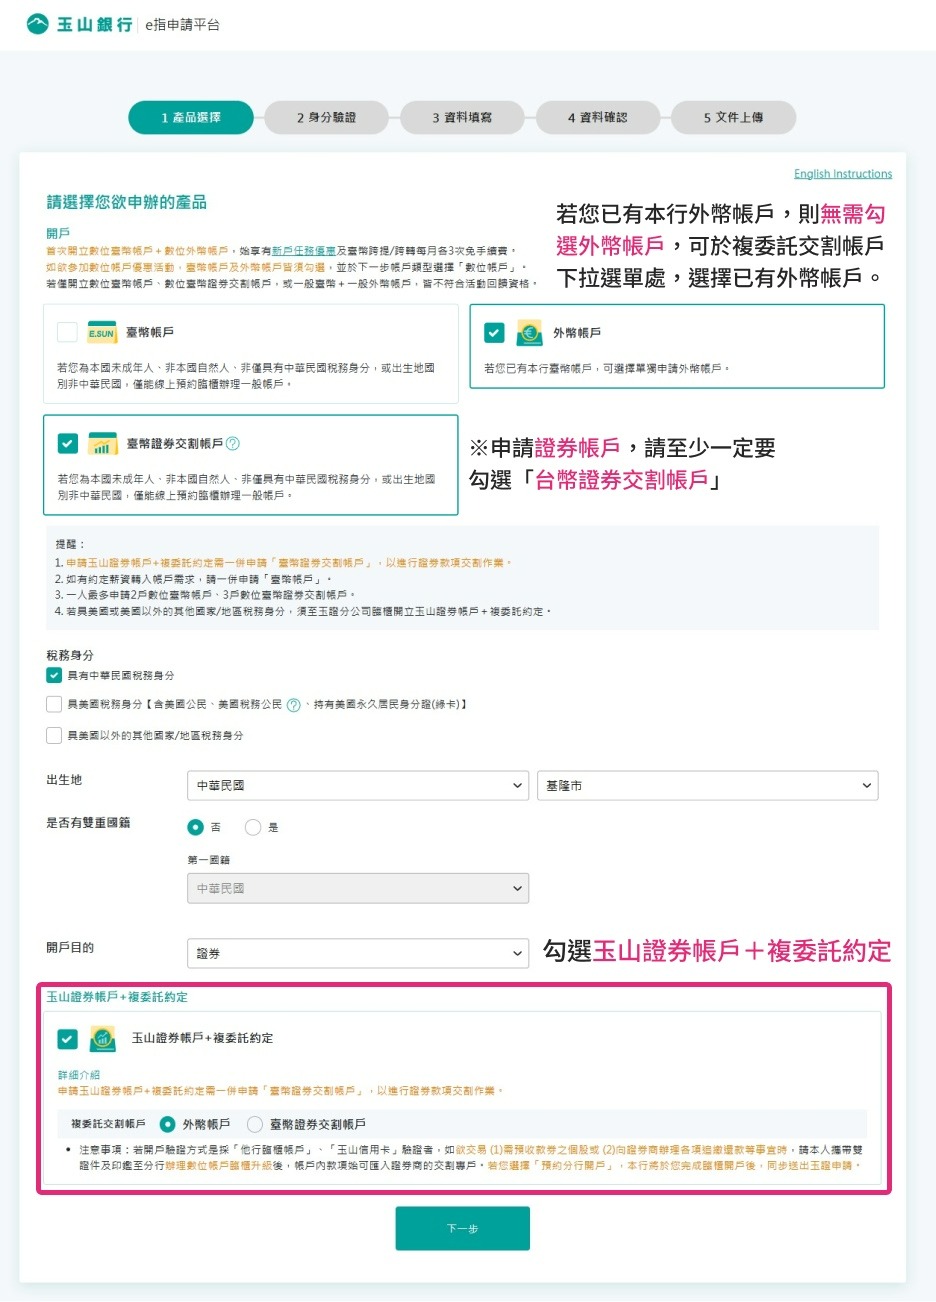
Task: Select the 4 資料確認 step tab
Action: [x=596, y=117]
